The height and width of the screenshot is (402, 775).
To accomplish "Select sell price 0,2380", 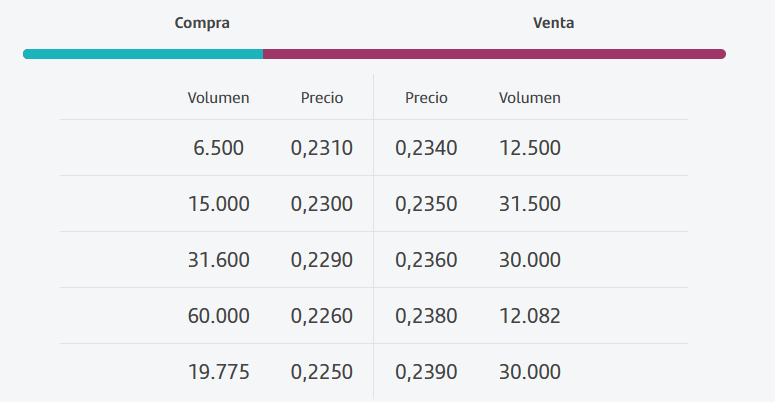I will (x=426, y=316).
